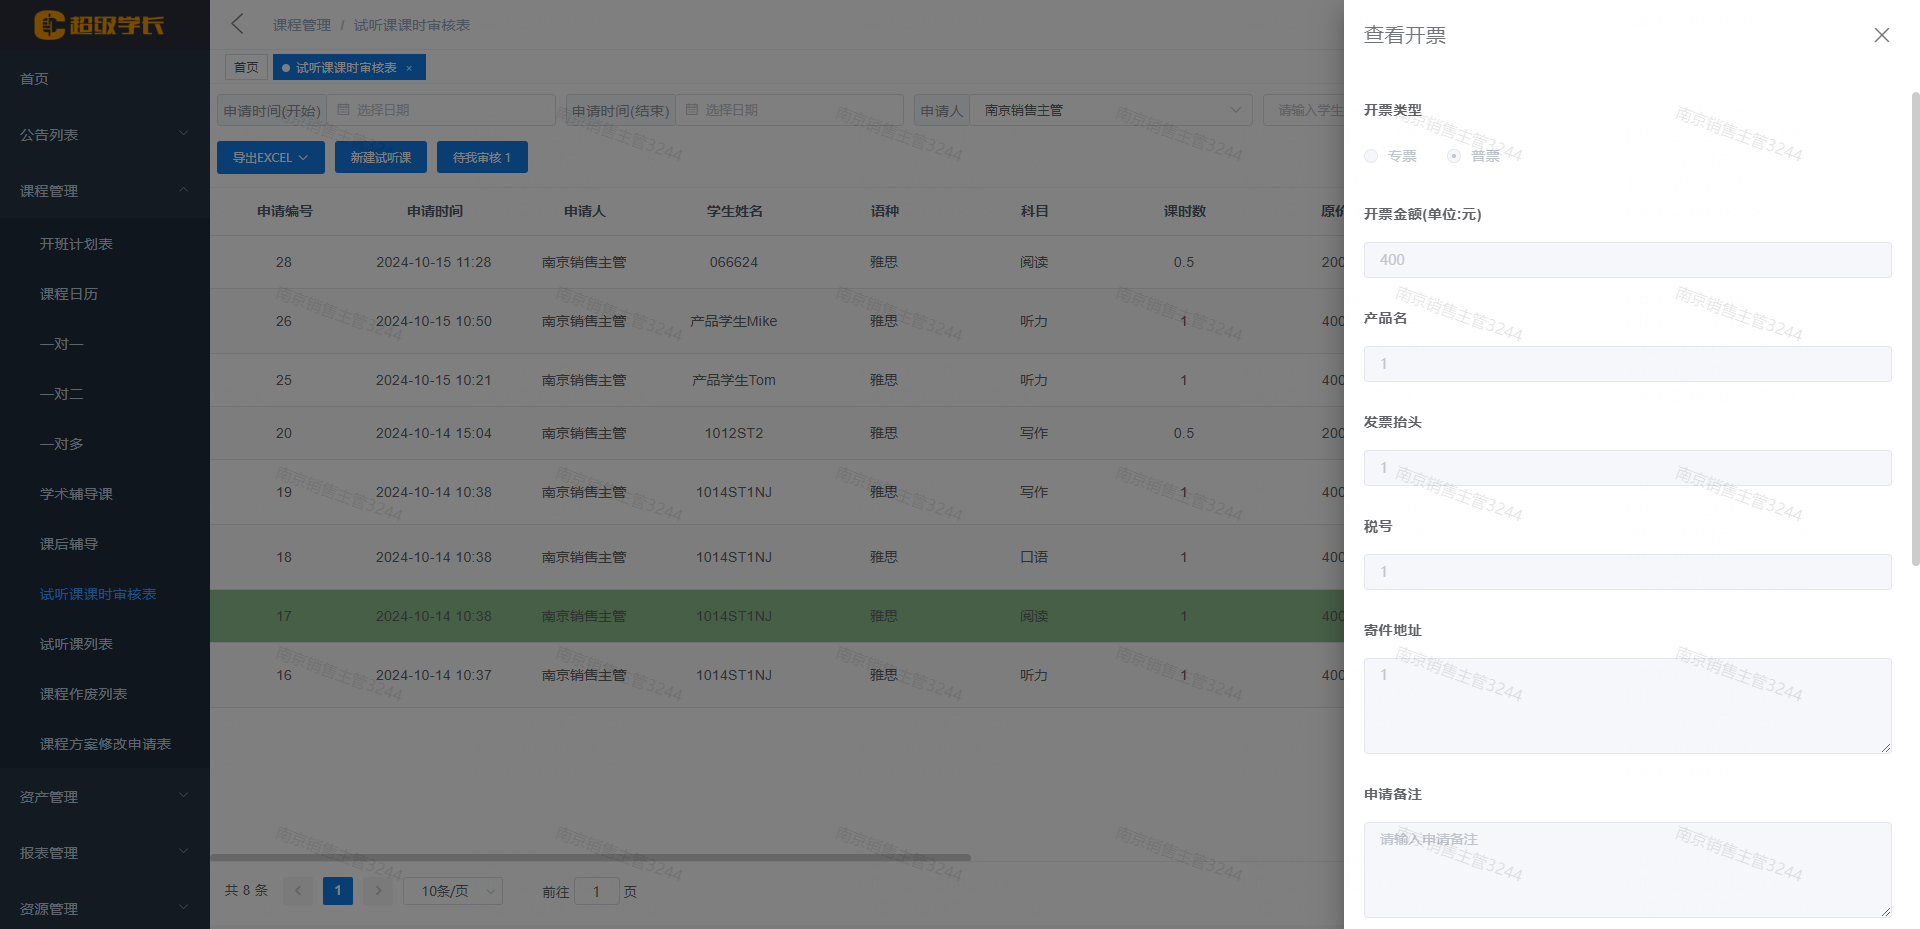Open the 10条/页 page size dropdown
The height and width of the screenshot is (929, 1920).
[x=452, y=890]
